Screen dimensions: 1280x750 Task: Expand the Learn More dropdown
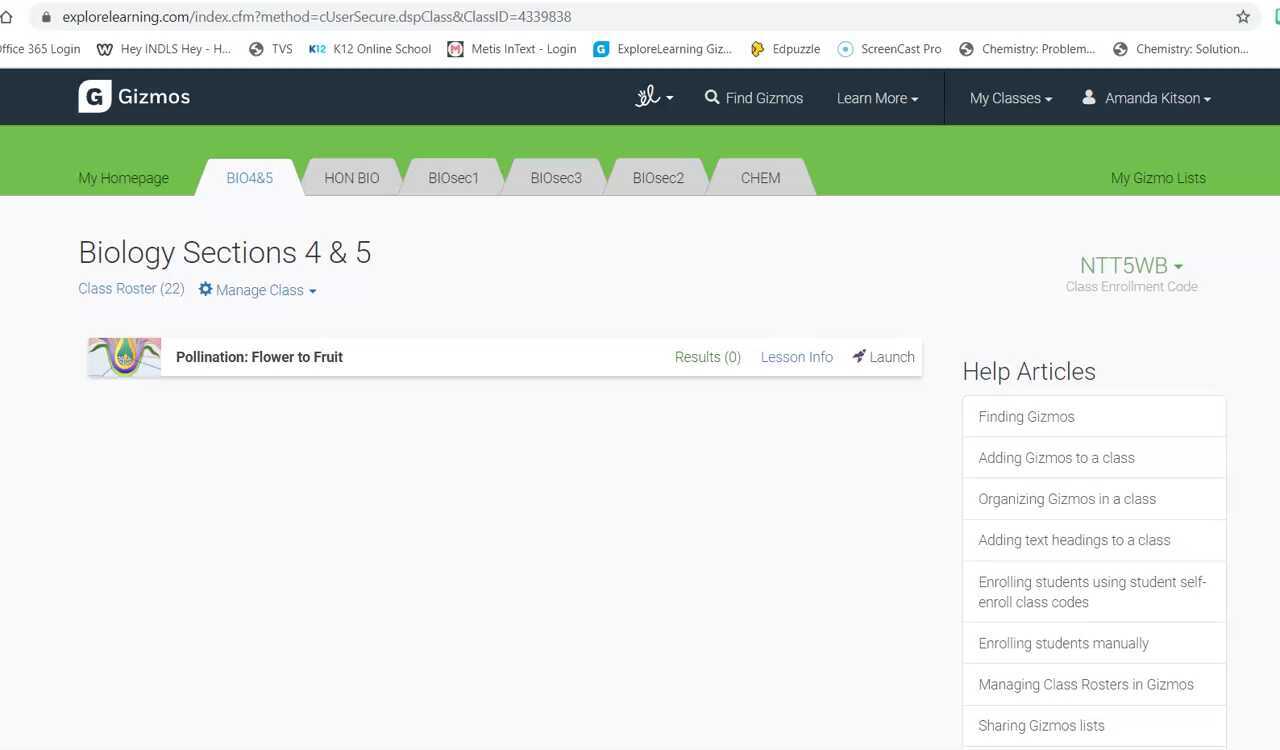[877, 98]
